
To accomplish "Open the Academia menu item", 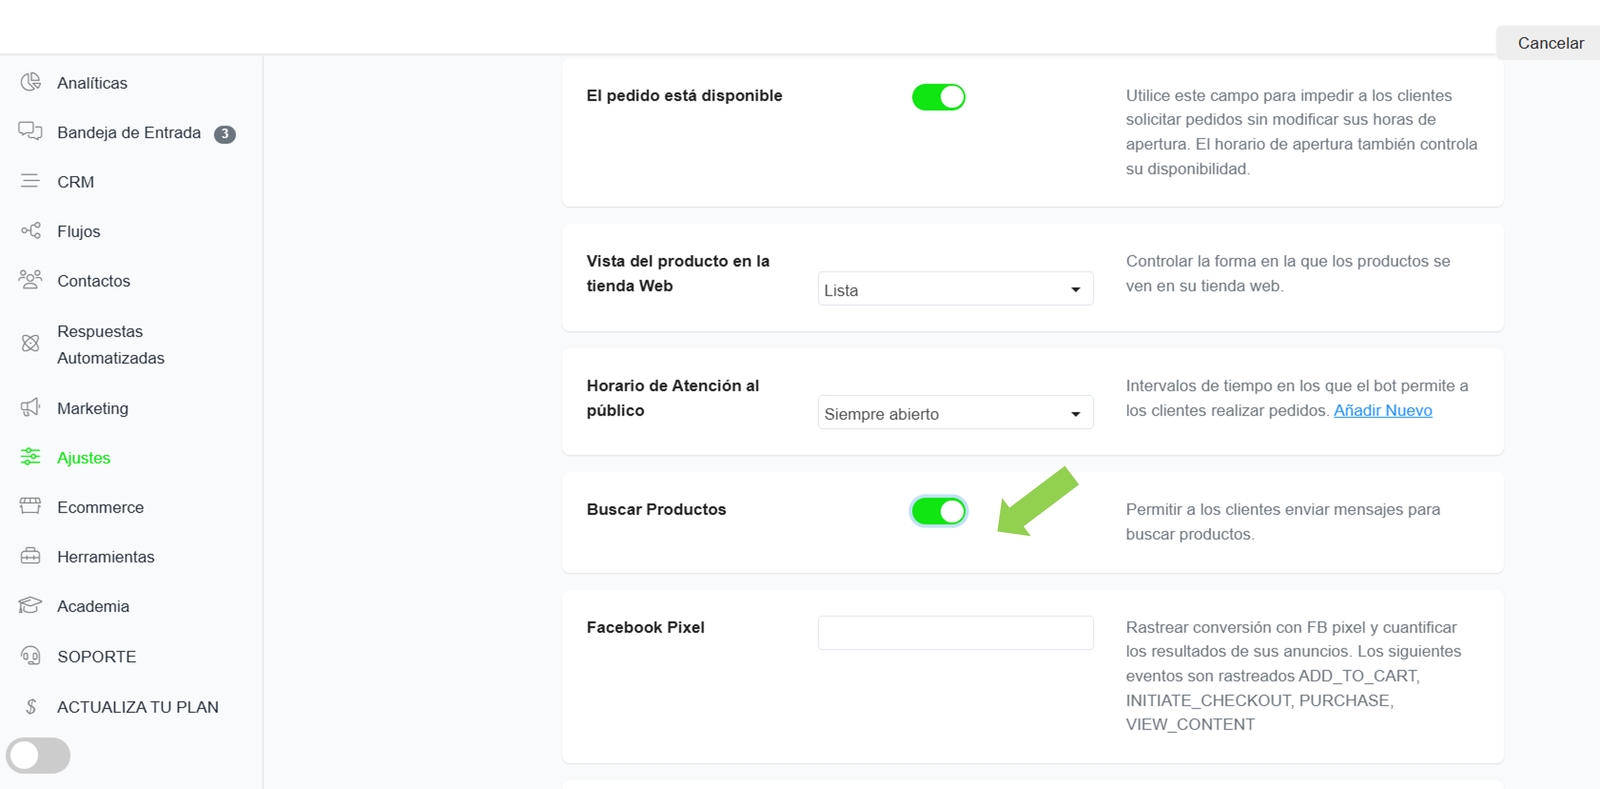I will (x=93, y=606).
